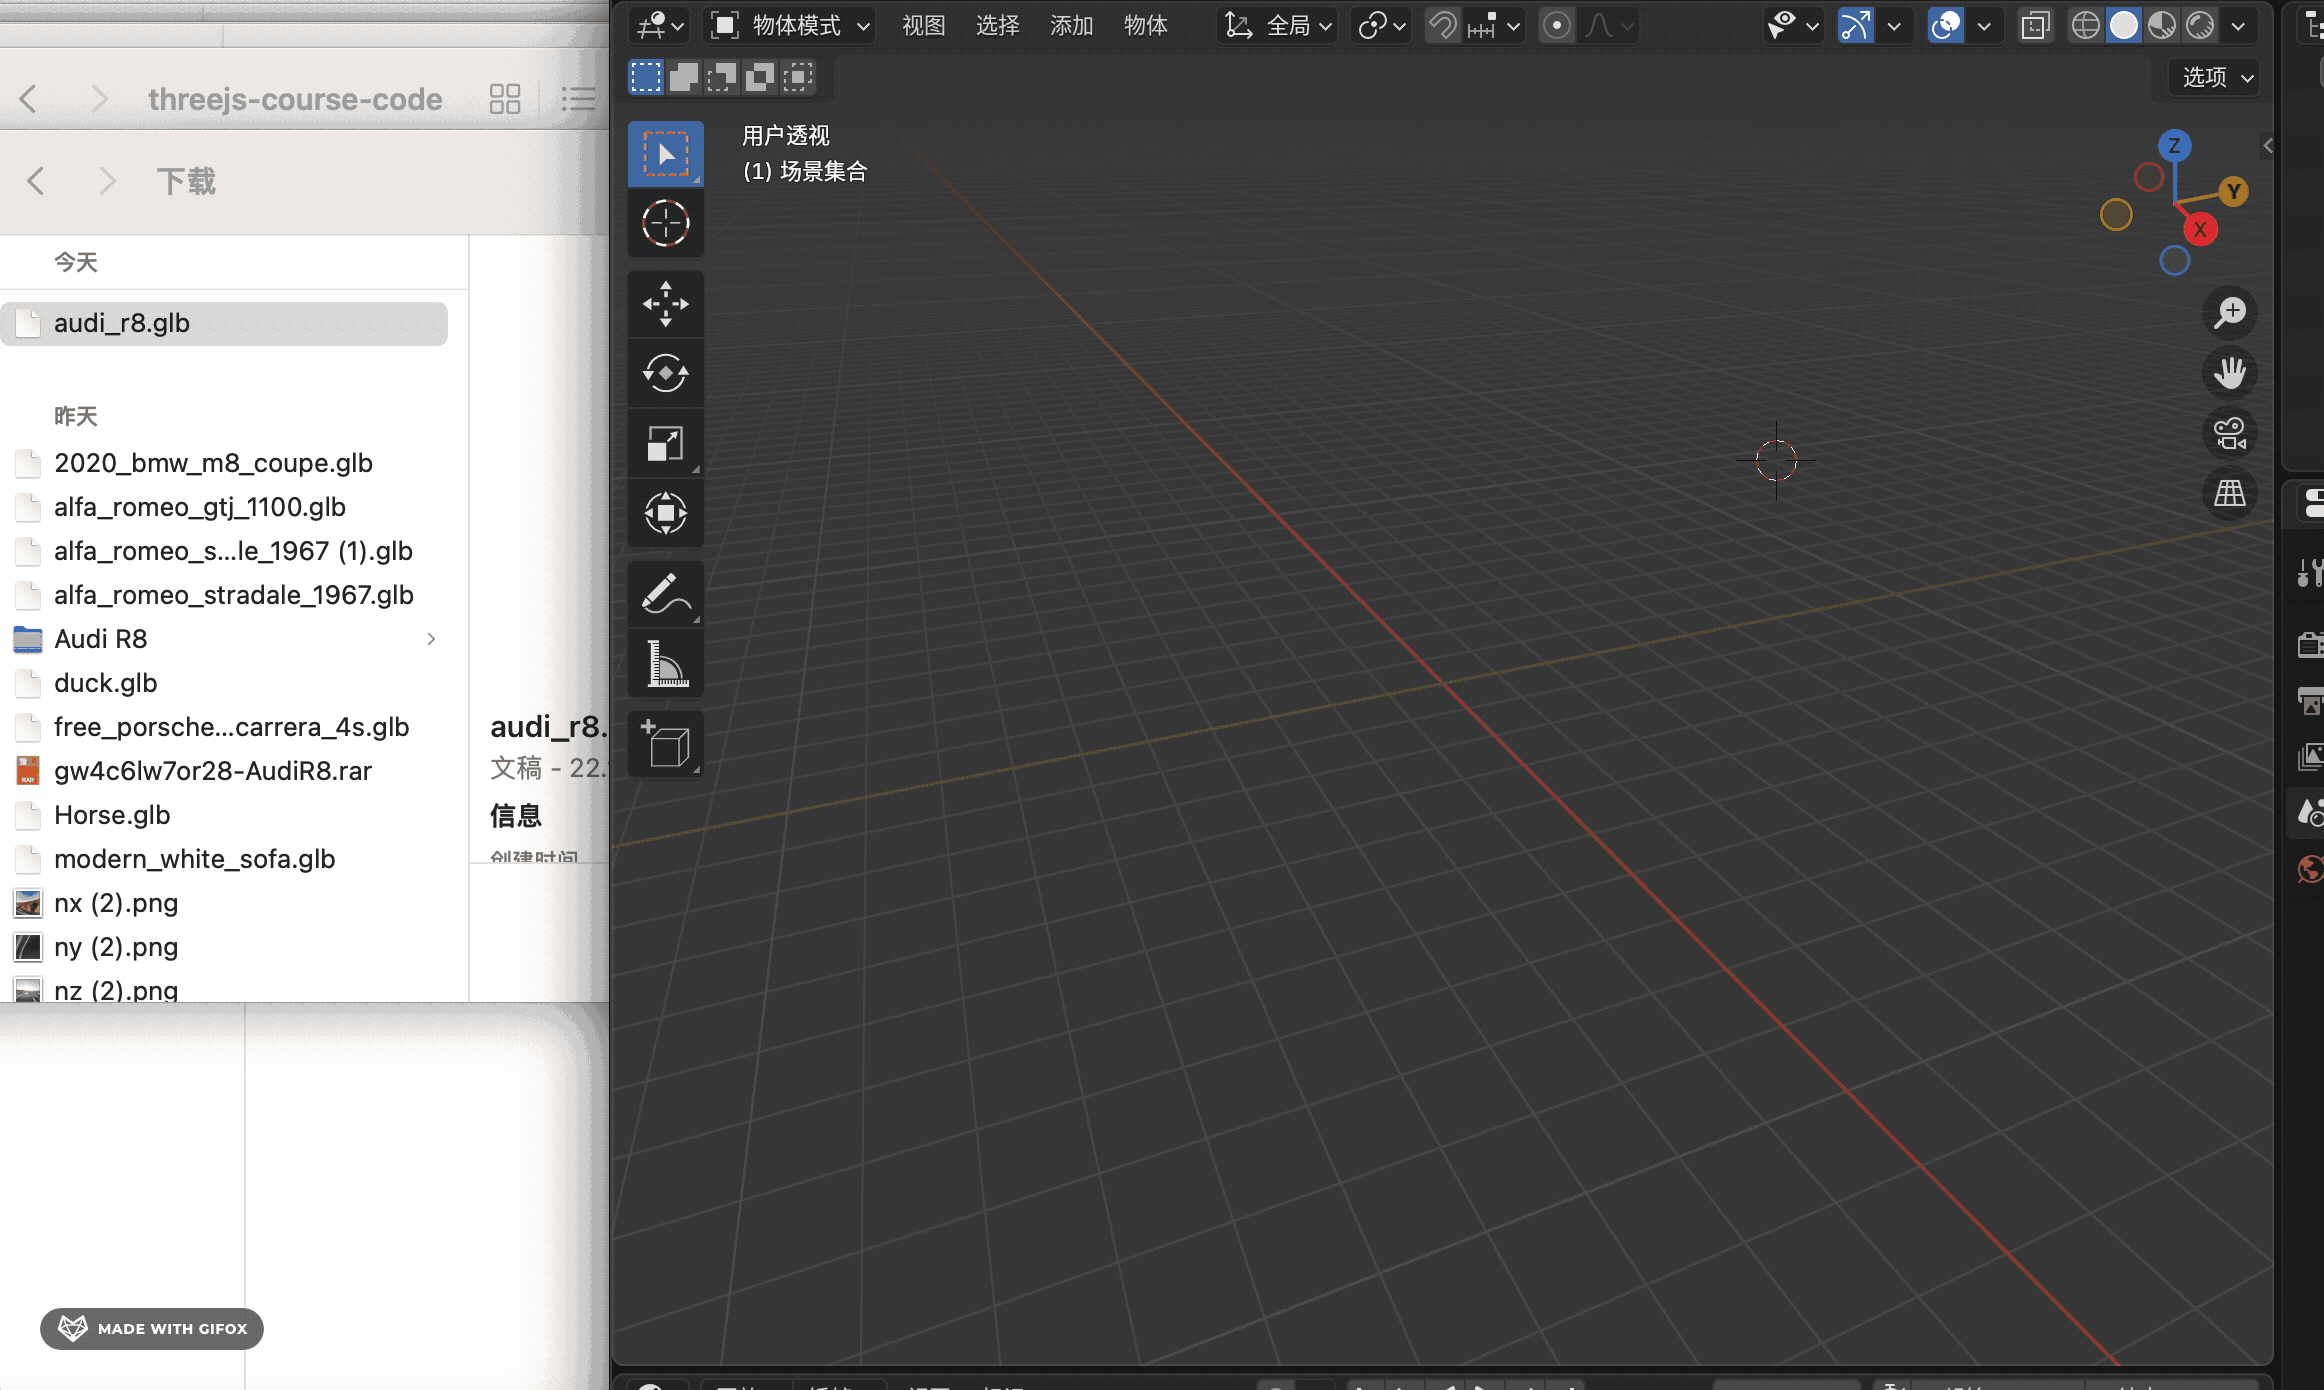
Task: Select the Rotate tool
Action: (665, 374)
